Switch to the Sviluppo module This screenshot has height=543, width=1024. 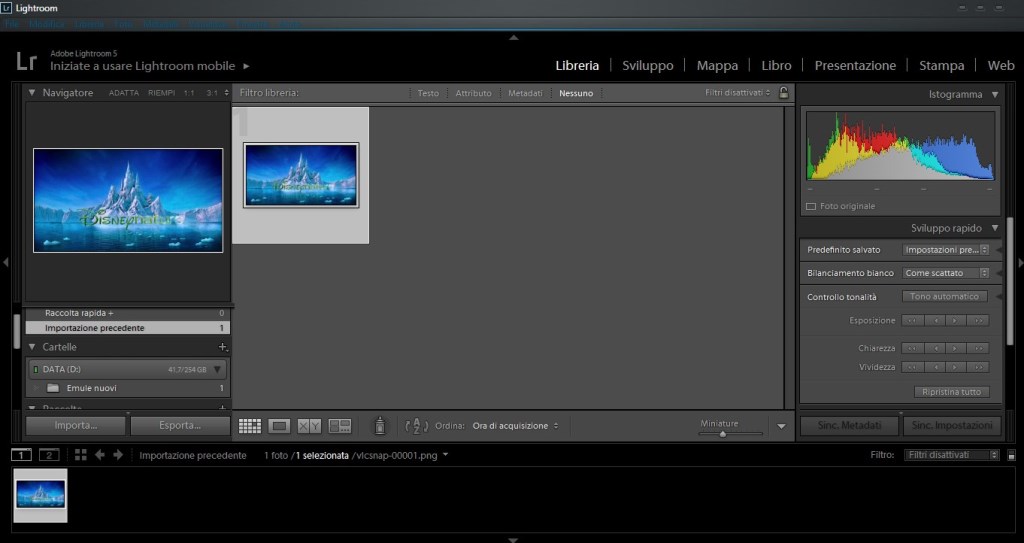[647, 65]
